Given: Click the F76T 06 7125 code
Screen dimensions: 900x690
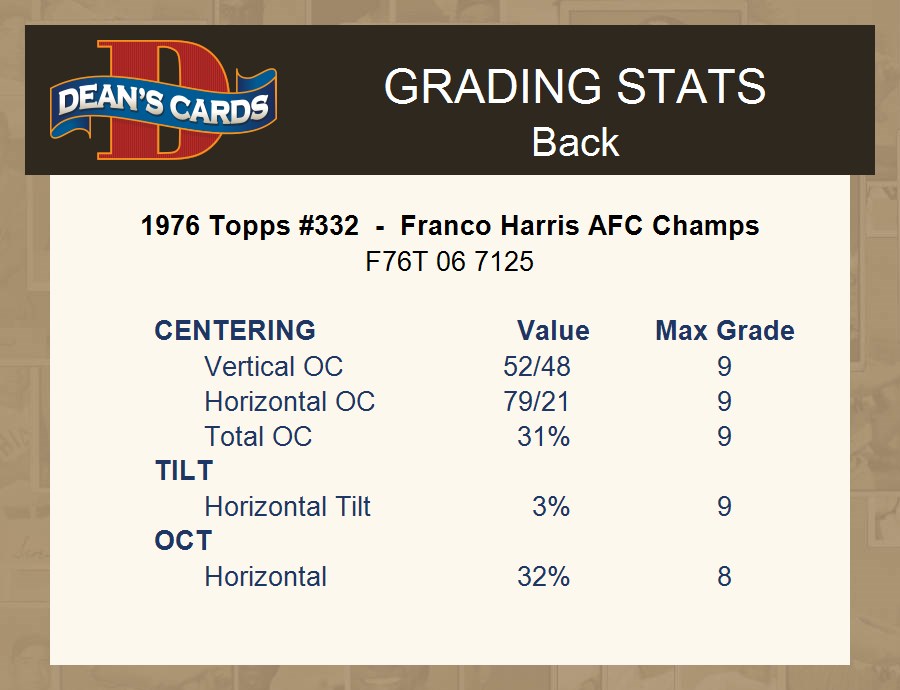Looking at the screenshot, I should click(x=449, y=262).
